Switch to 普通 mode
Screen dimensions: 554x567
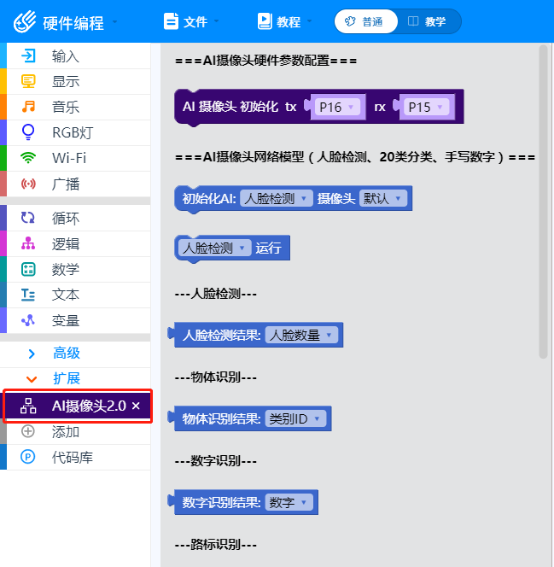tap(366, 22)
